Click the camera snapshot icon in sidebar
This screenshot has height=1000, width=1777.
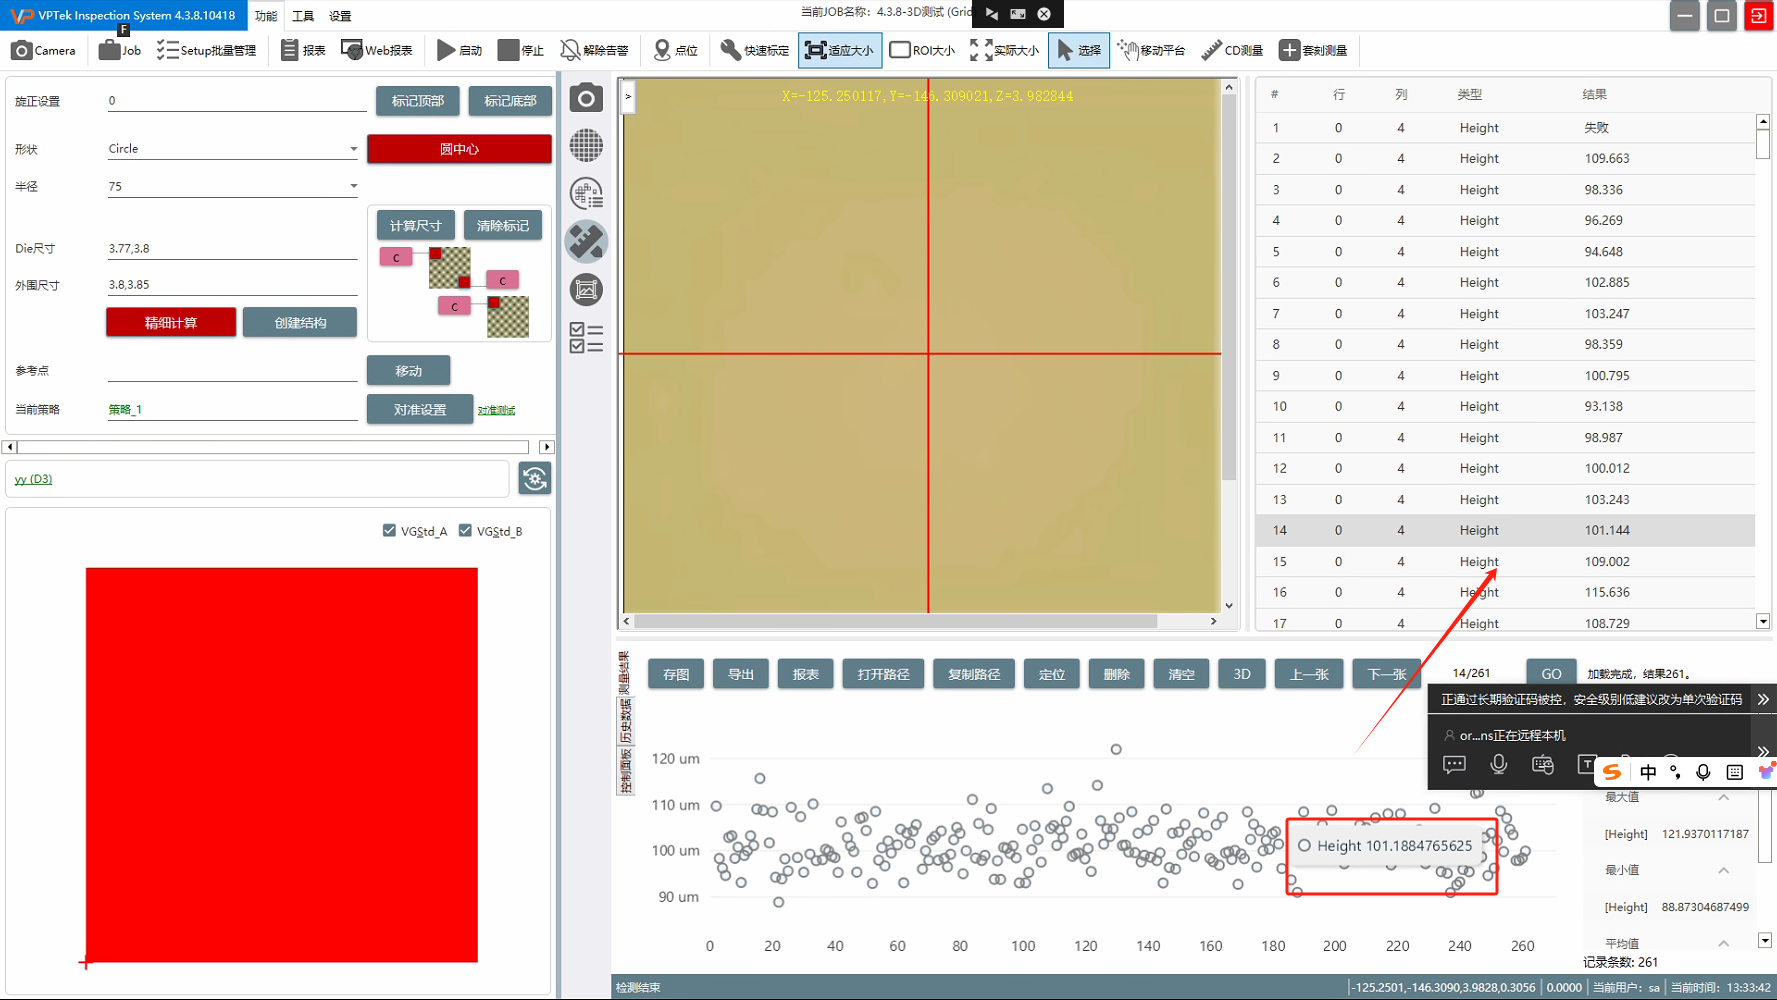[x=586, y=98]
